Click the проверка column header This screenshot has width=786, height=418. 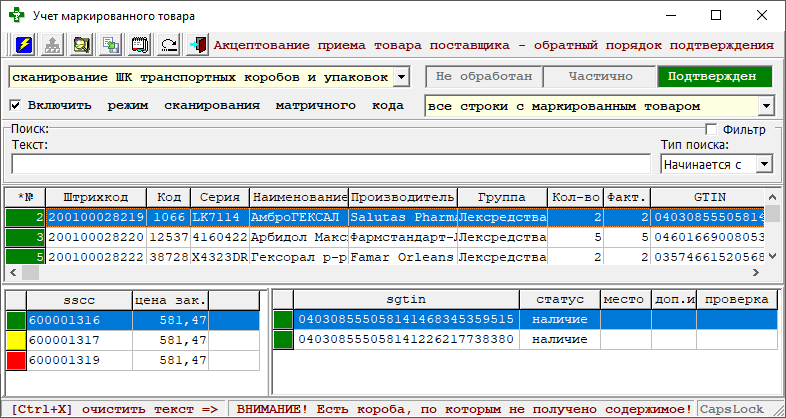736,300
